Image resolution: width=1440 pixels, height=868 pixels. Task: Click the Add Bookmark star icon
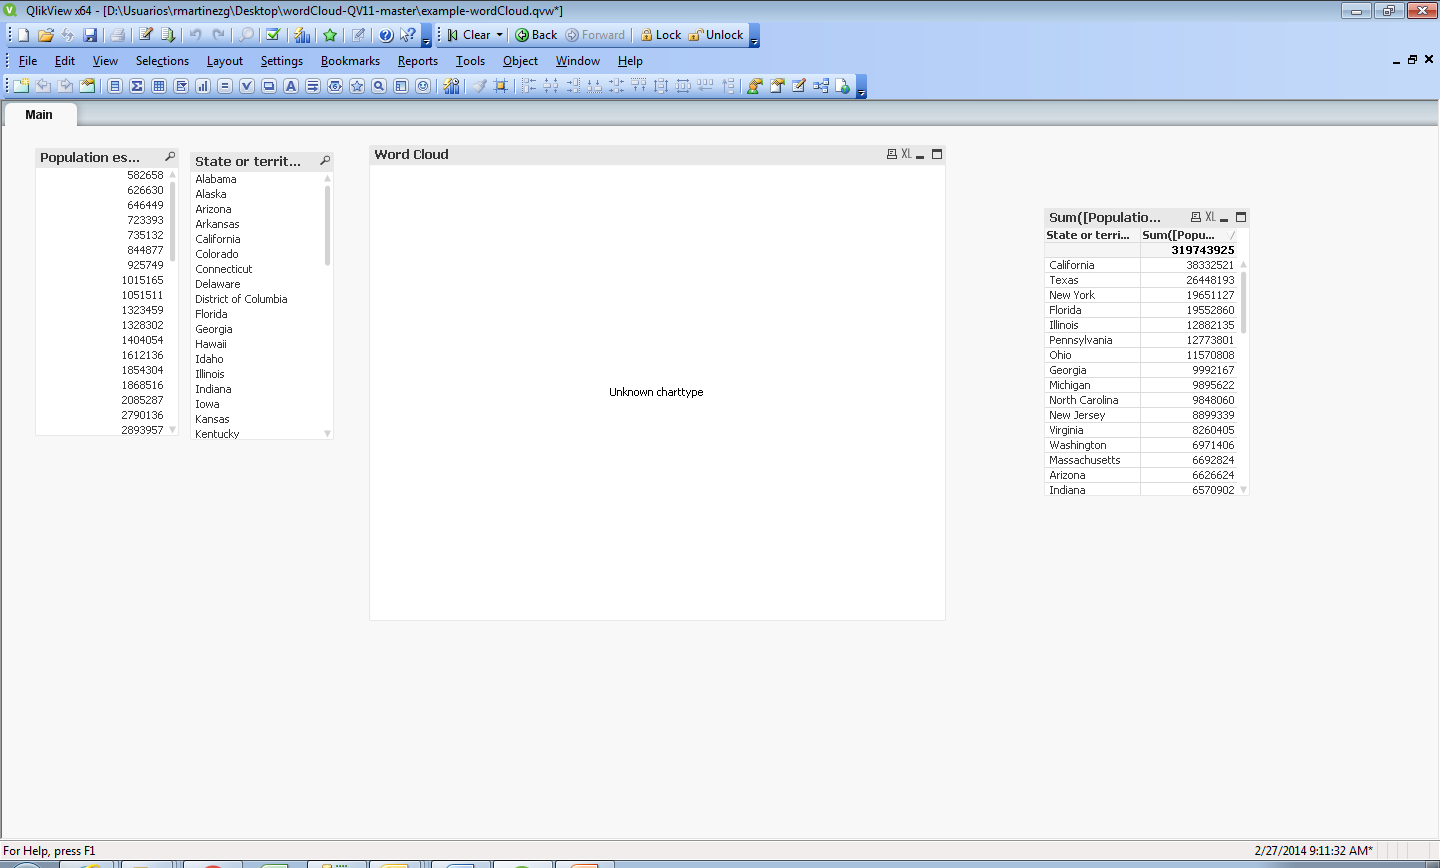[330, 35]
